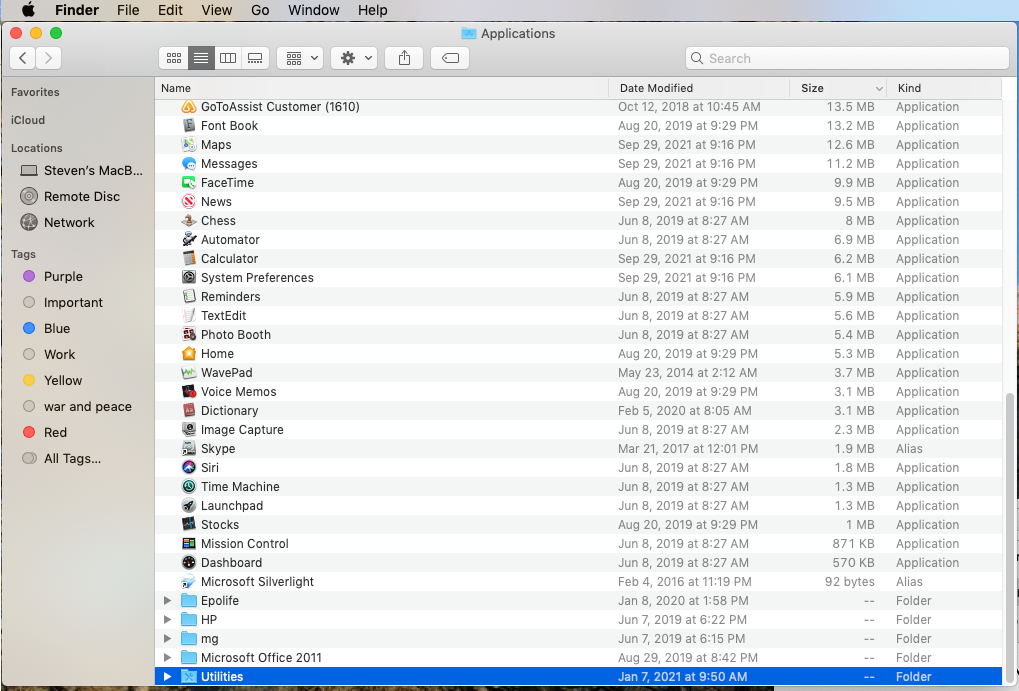Open the View menu
This screenshot has height=691, width=1019.
(x=216, y=10)
